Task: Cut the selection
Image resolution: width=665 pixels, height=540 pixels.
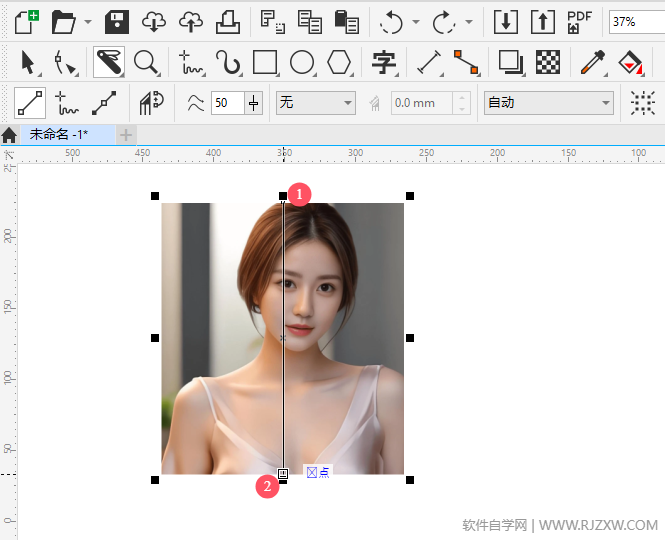Action: coord(272,22)
